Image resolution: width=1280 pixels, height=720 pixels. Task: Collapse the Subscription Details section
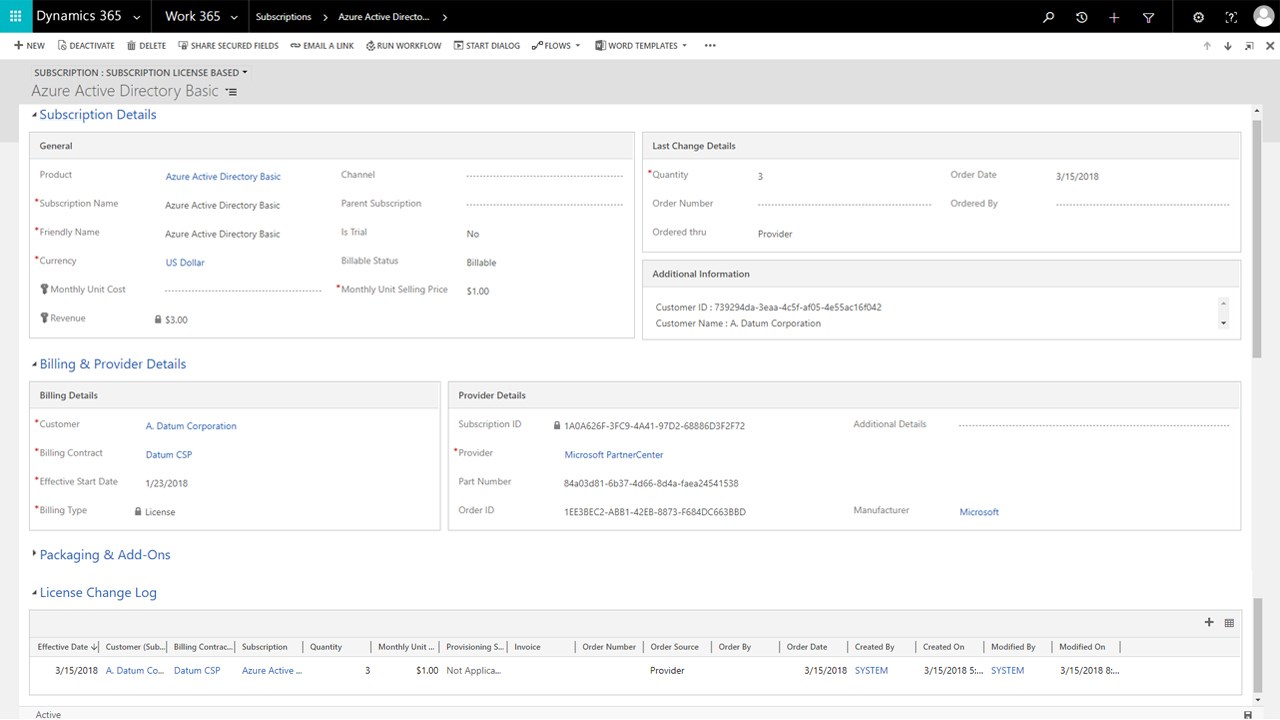click(x=94, y=115)
